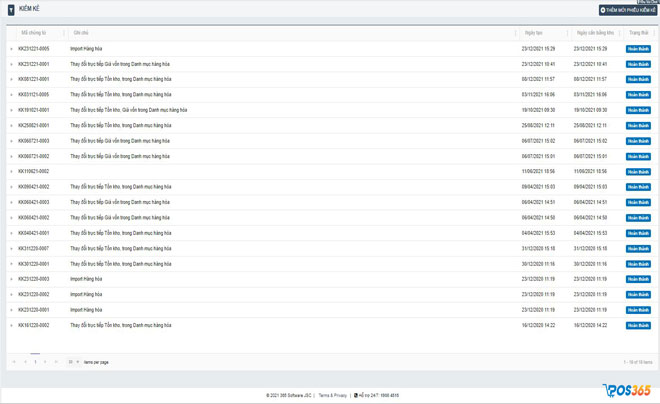Open the items per page dropdown
The image size is (660, 404).
coord(73,362)
